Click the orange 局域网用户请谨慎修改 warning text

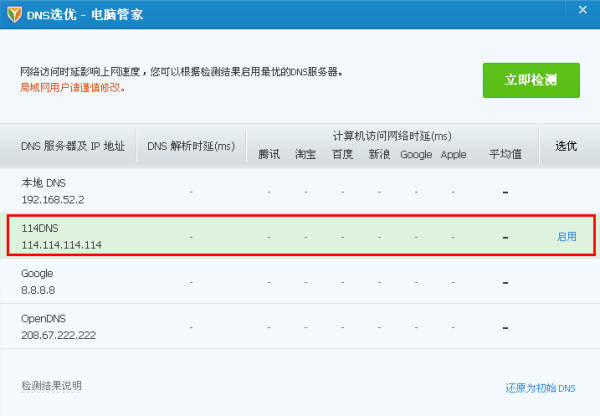(x=72, y=88)
